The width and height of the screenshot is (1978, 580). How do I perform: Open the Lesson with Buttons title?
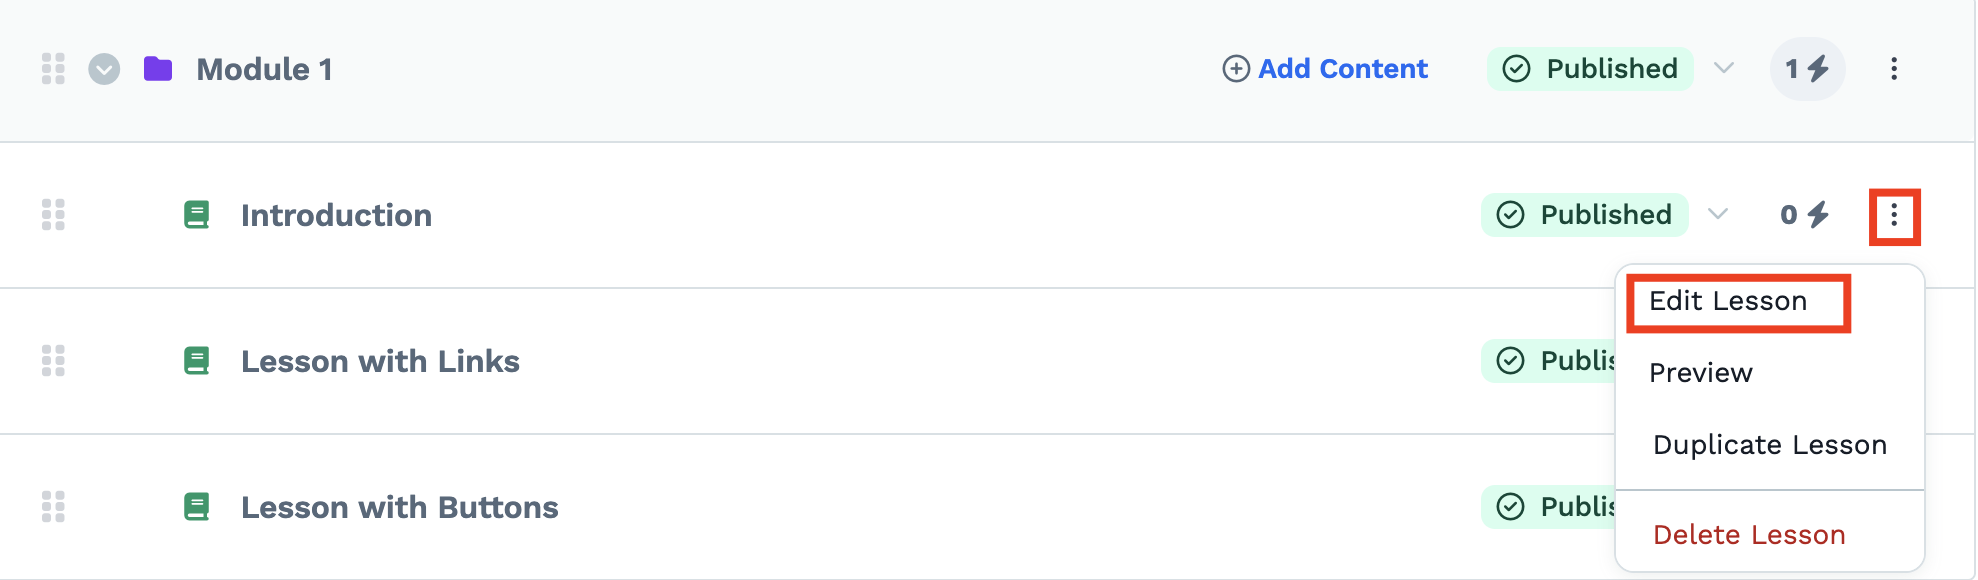click(x=400, y=507)
